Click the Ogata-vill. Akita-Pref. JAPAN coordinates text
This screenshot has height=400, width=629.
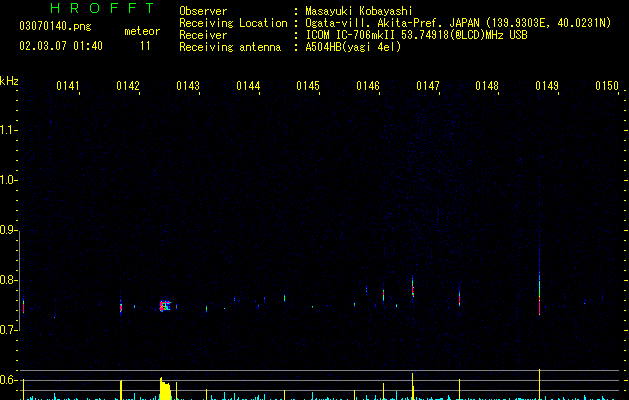(458, 23)
